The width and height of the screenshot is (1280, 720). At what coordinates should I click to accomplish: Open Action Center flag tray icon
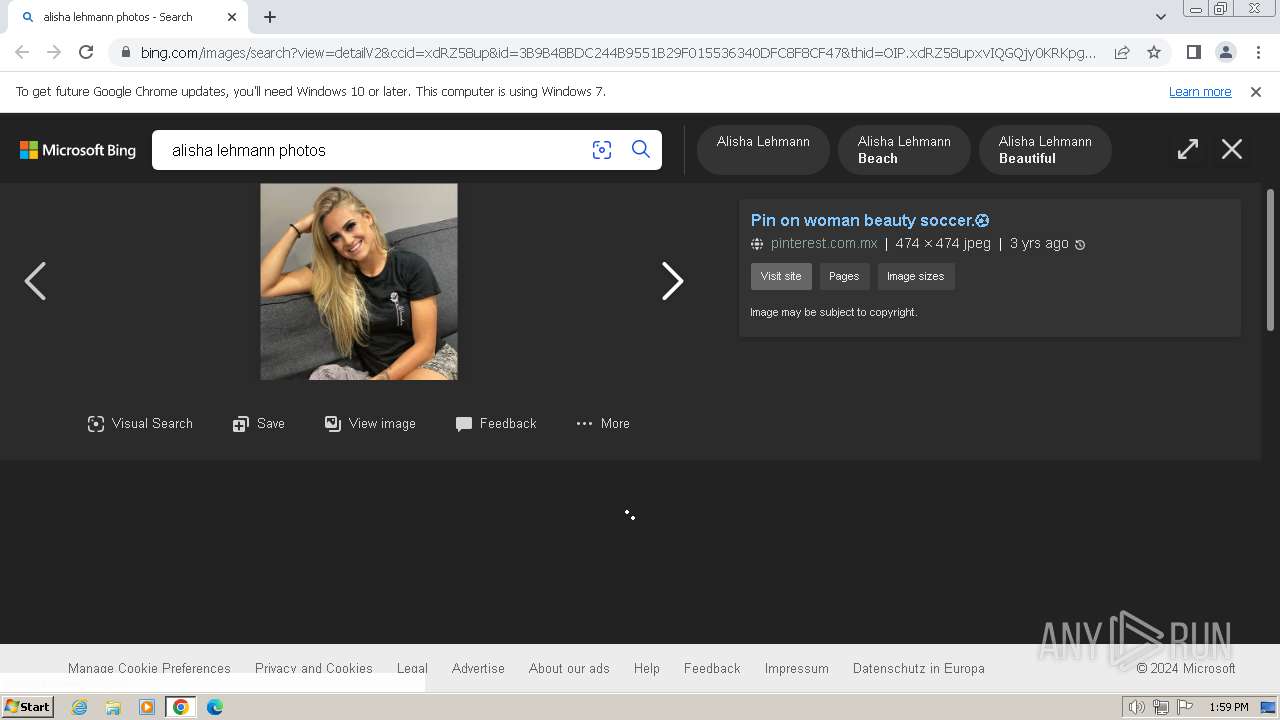point(1185,707)
